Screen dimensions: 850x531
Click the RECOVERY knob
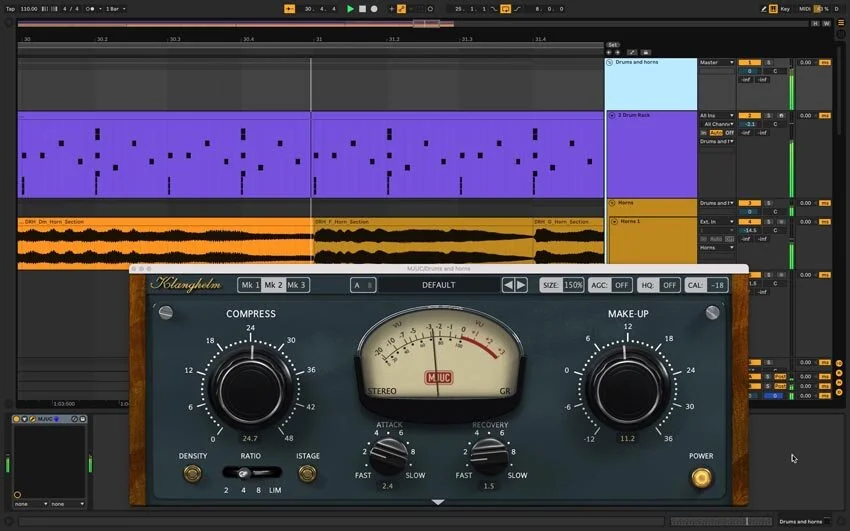488,456
